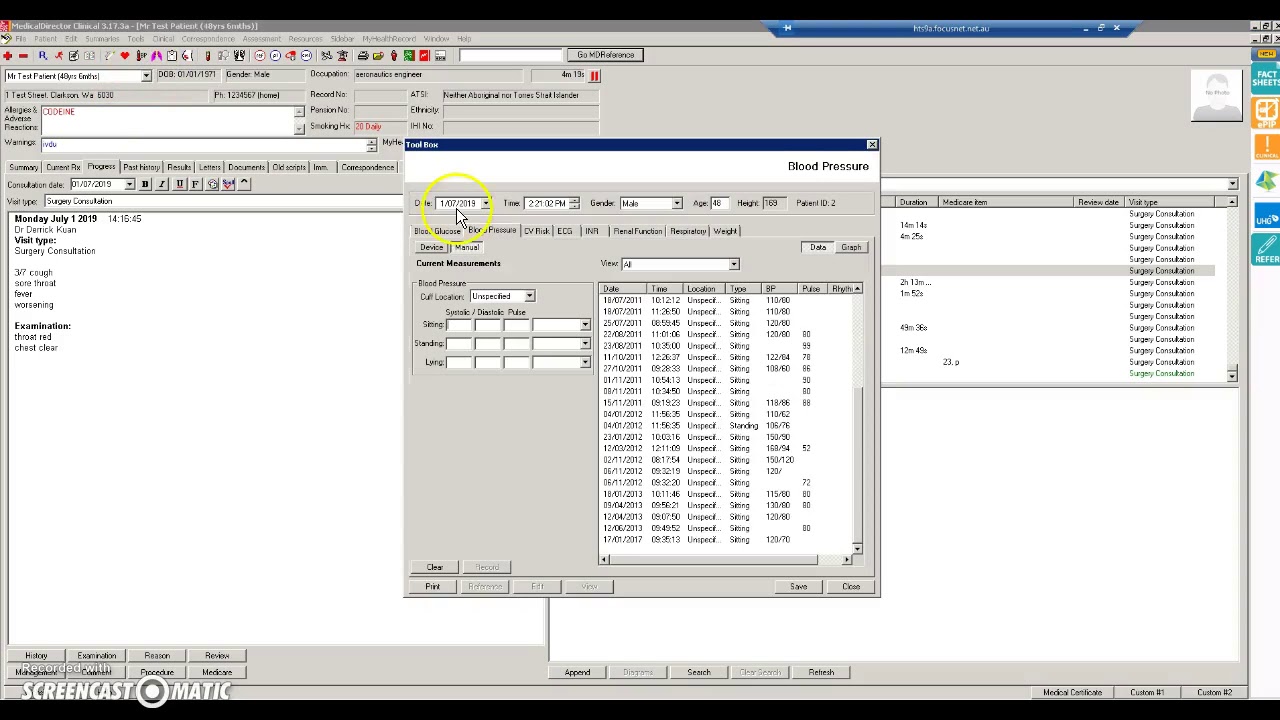Open the Refer sidebar icon
Screen dimensions: 1280x720
click(1266, 249)
